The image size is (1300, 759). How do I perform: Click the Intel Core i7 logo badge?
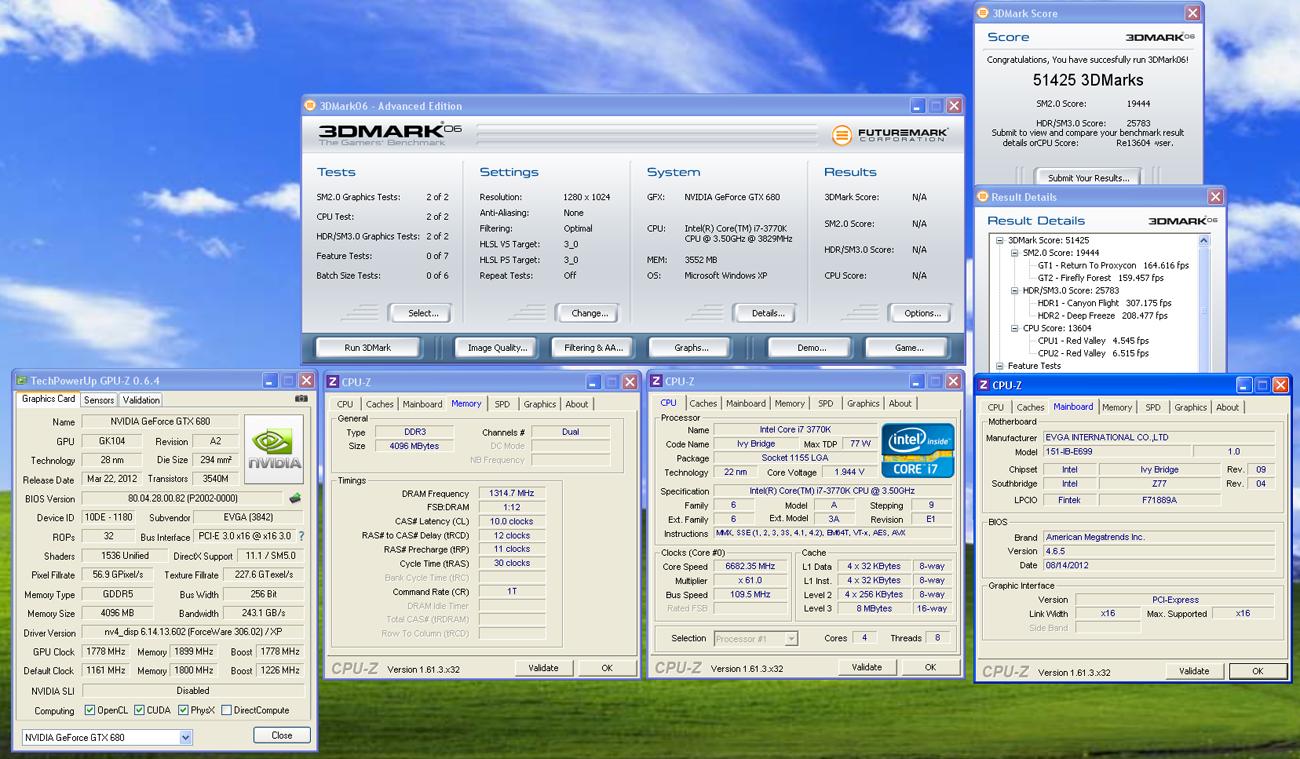[x=917, y=450]
